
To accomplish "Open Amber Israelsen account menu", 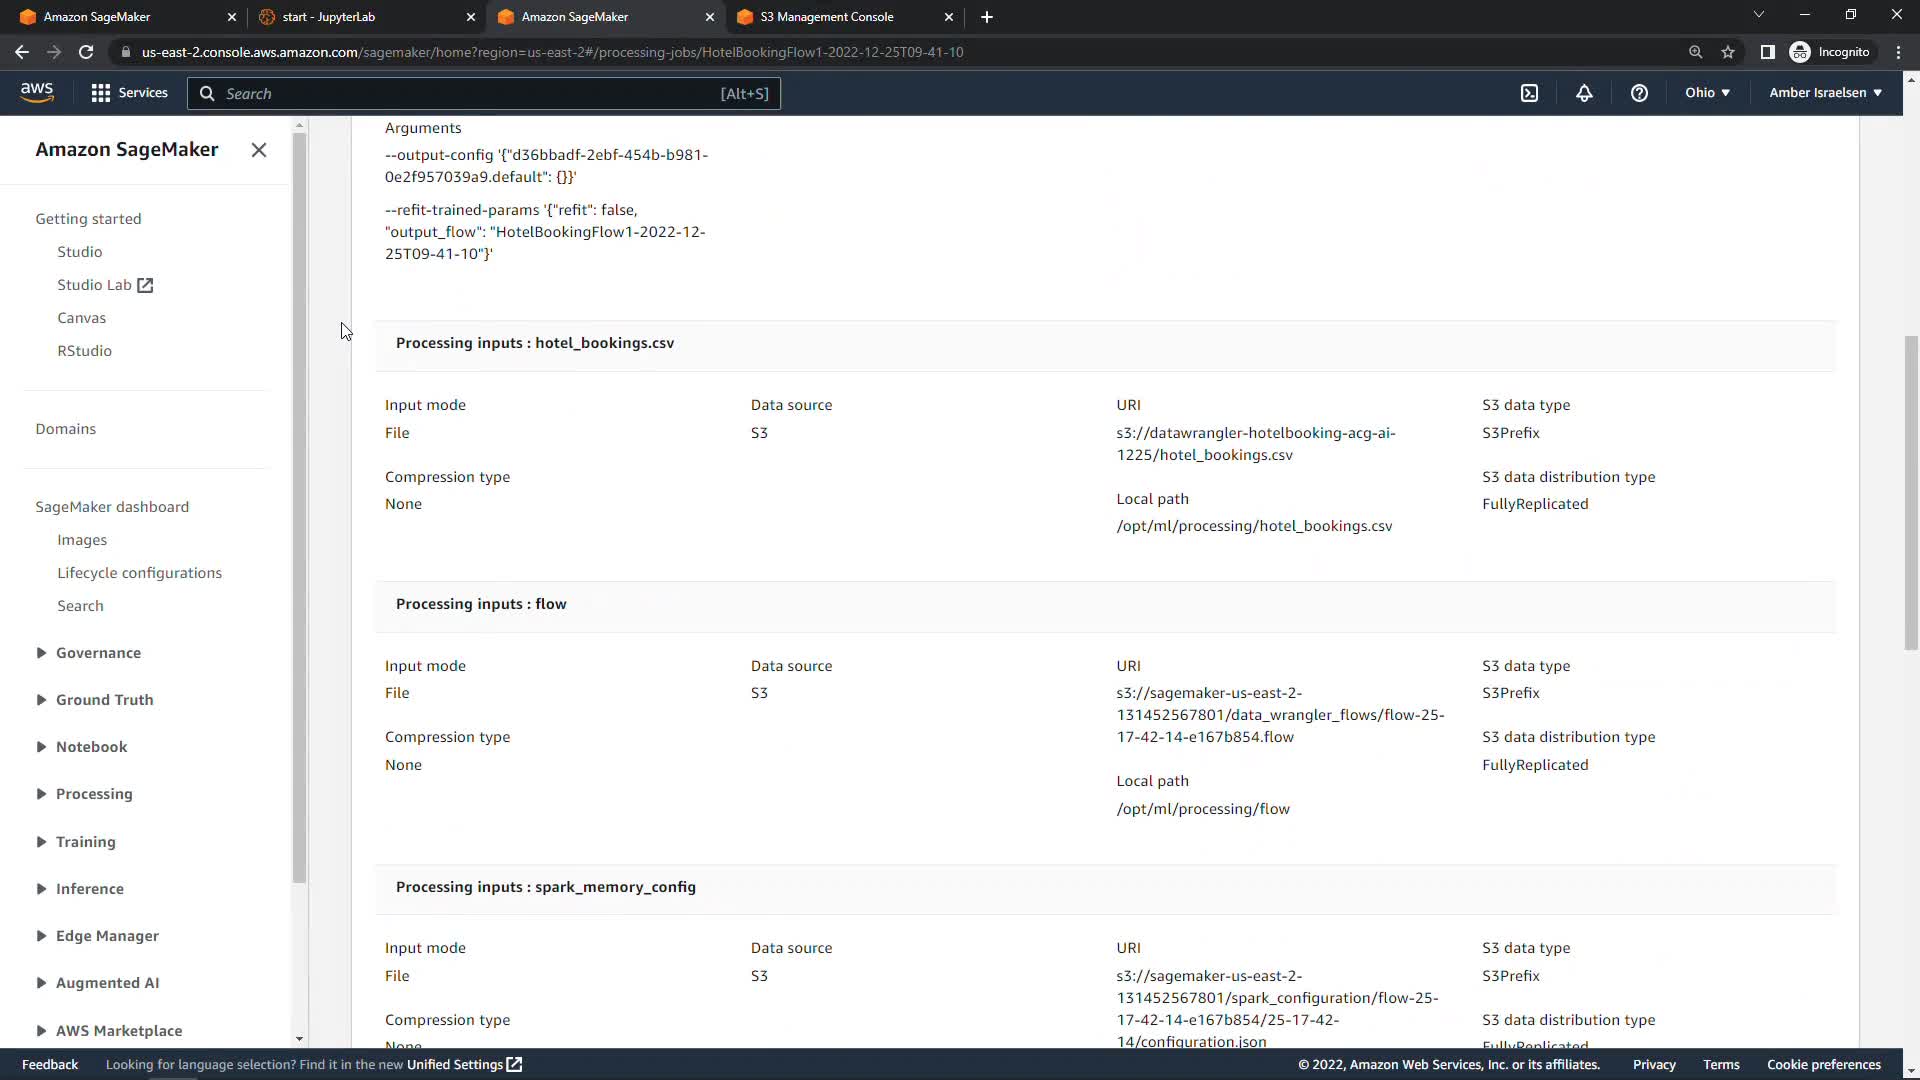I will [x=1825, y=93].
